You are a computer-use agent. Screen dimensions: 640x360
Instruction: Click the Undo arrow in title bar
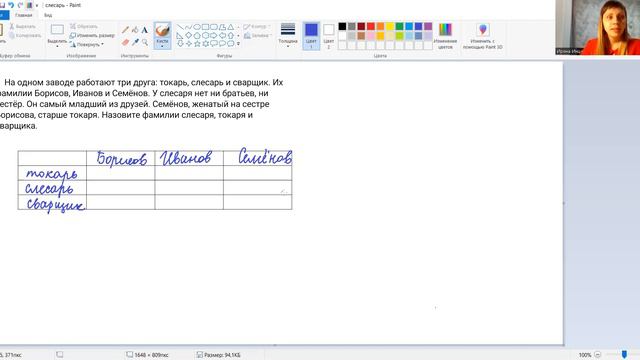[x=11, y=5]
